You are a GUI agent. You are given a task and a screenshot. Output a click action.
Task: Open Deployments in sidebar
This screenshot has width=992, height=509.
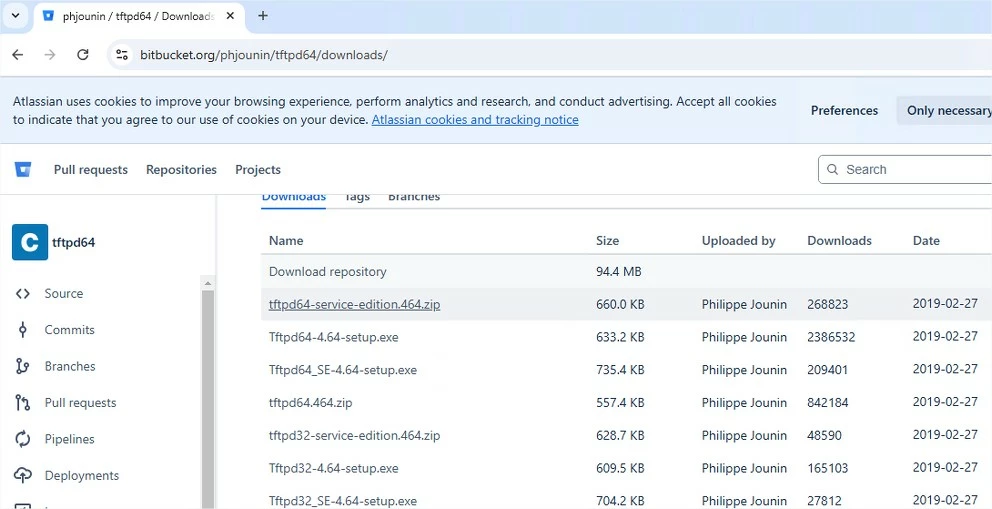(x=82, y=475)
